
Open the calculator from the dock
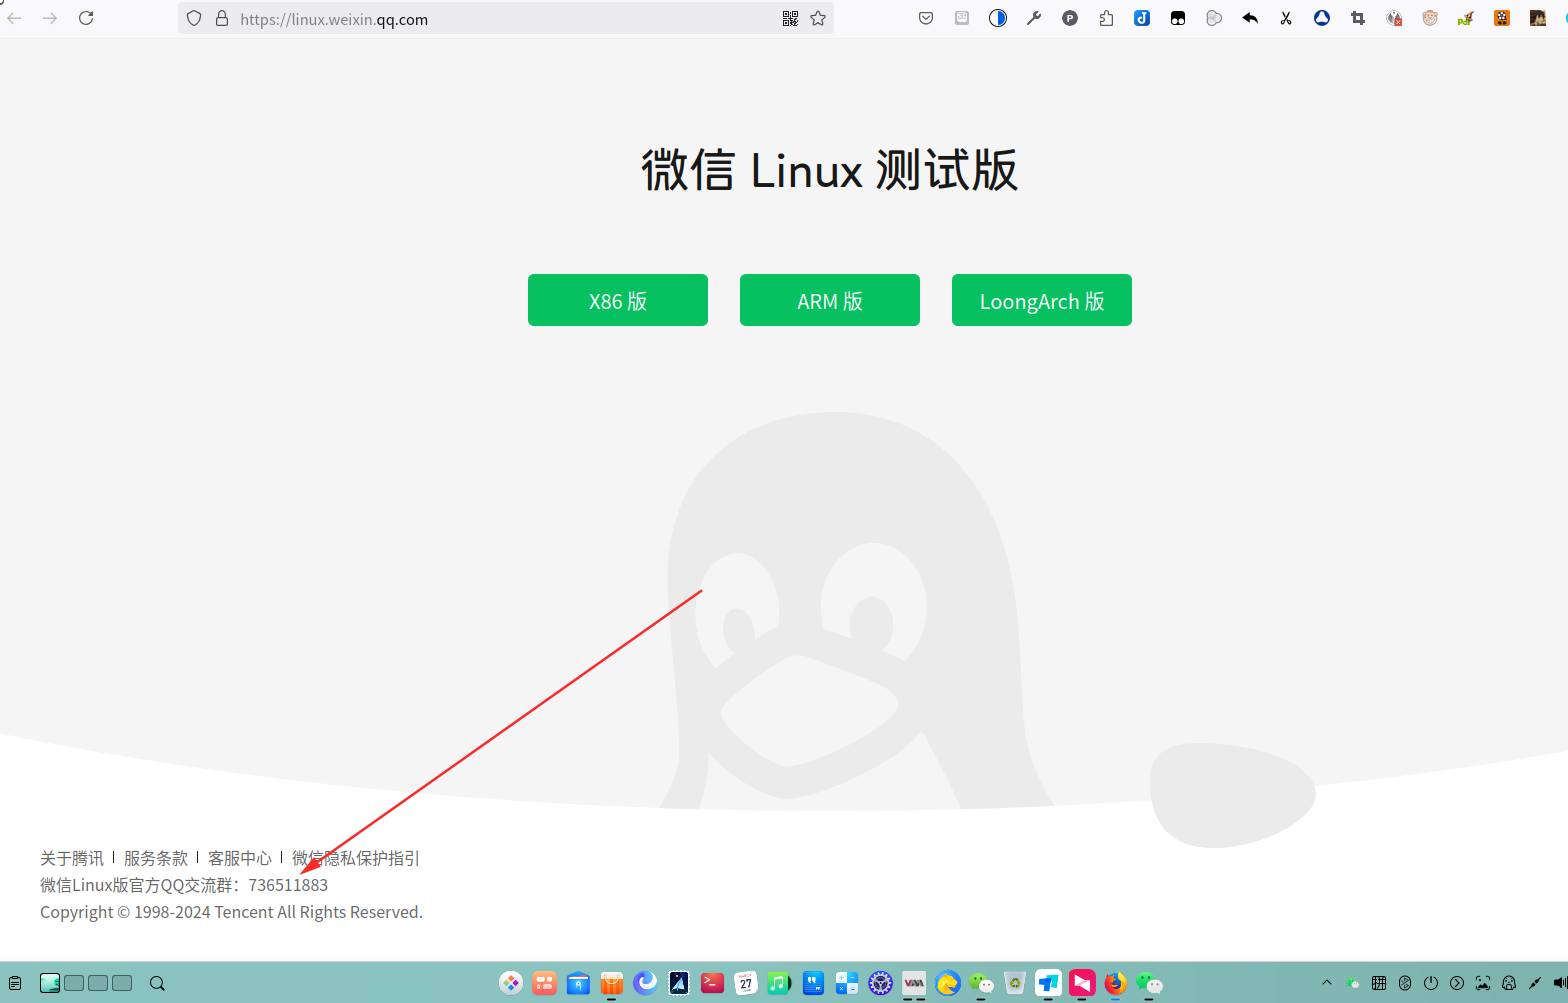tap(847, 983)
